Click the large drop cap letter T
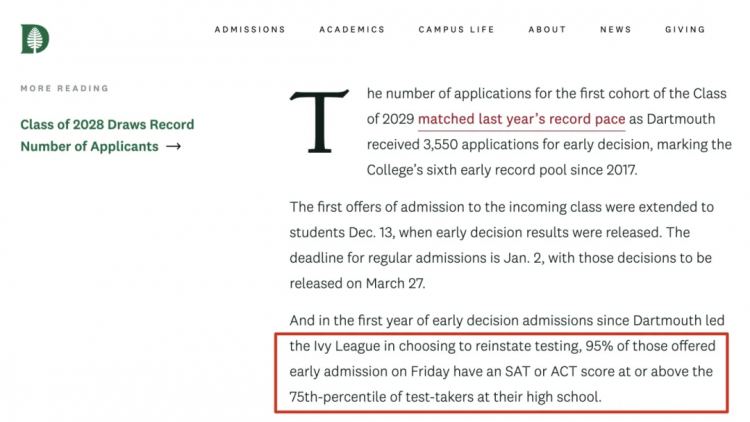750x422 pixels. (x=319, y=121)
